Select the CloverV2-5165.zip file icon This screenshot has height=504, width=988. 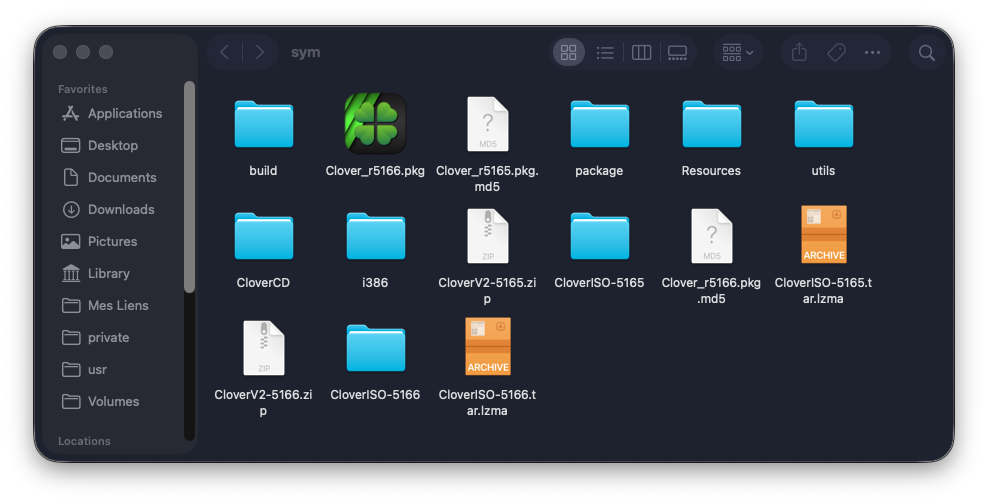point(487,236)
